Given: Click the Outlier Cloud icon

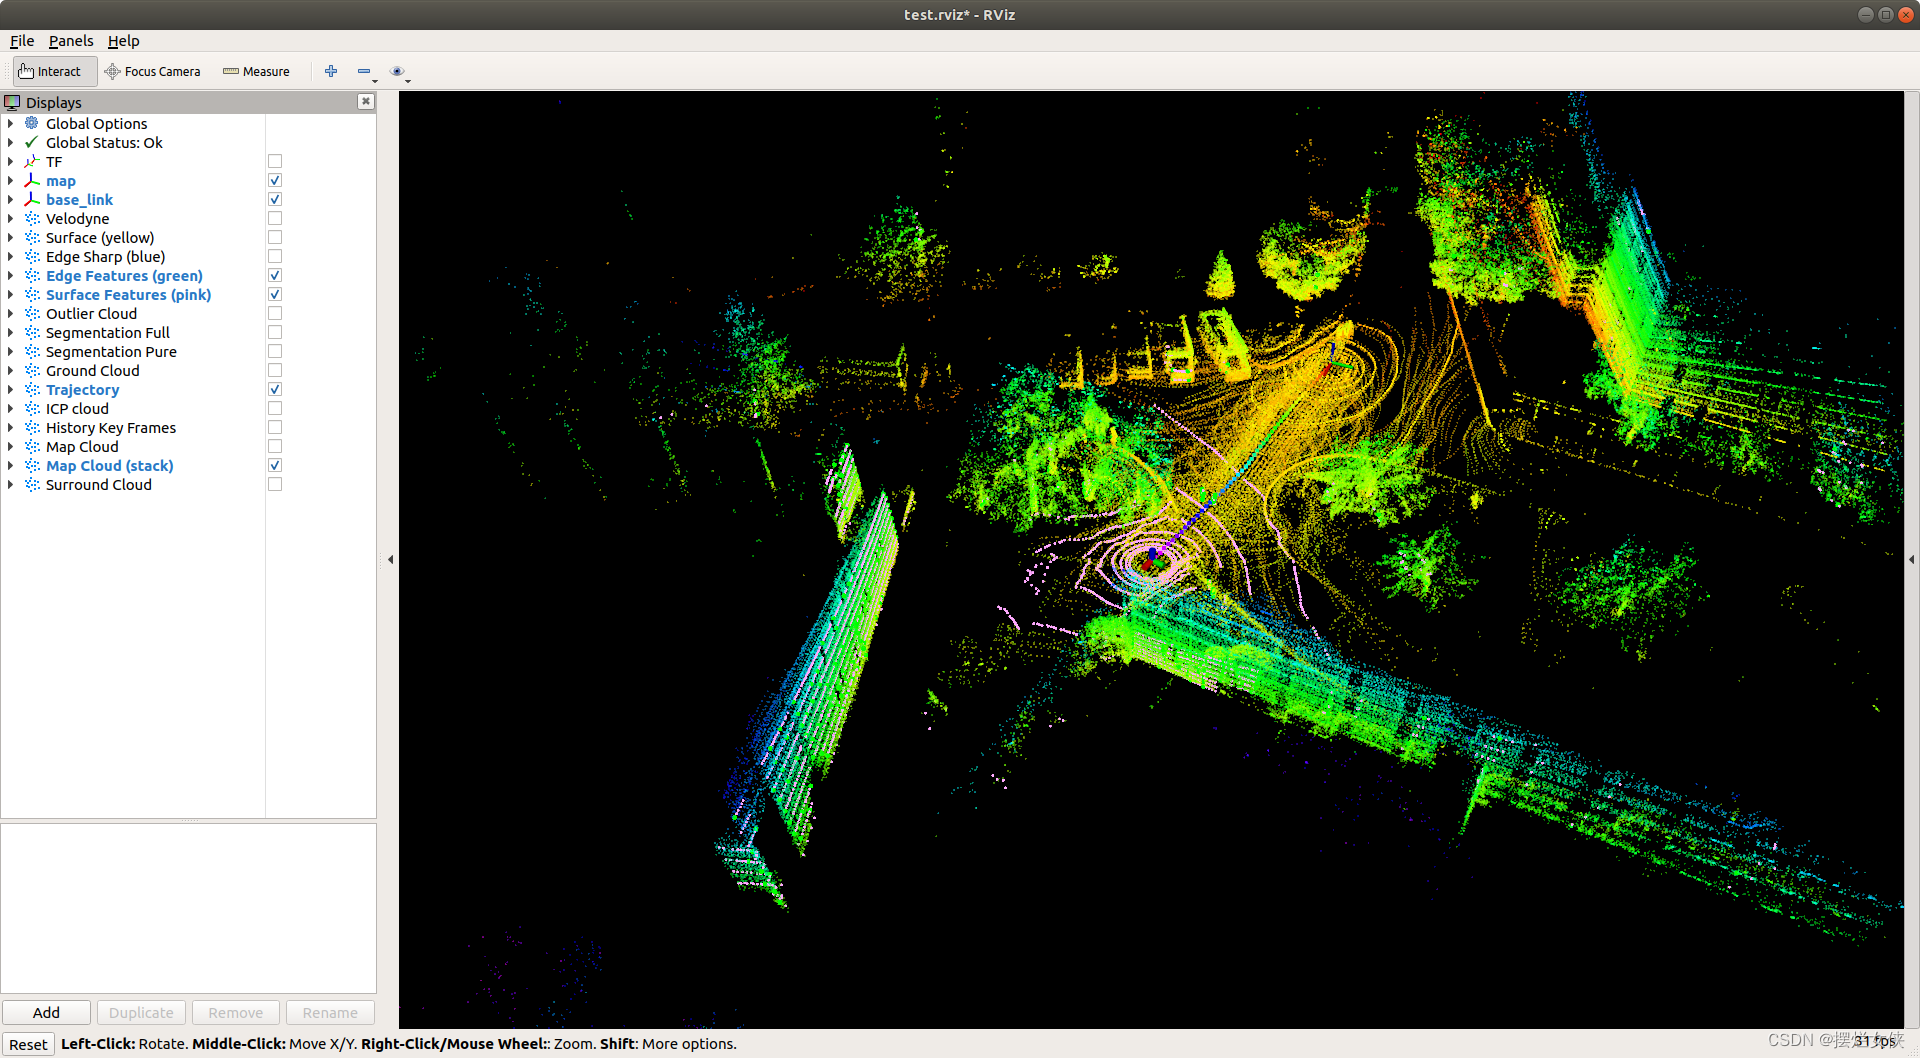Looking at the screenshot, I should click(32, 313).
